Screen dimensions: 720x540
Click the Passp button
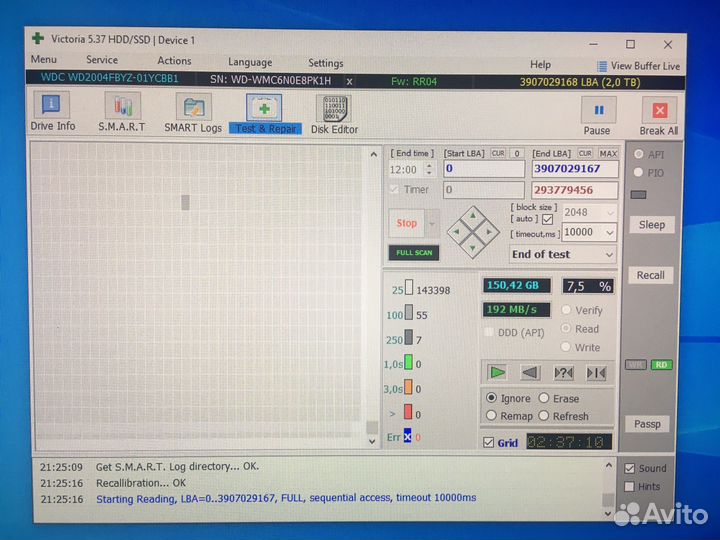click(x=647, y=424)
